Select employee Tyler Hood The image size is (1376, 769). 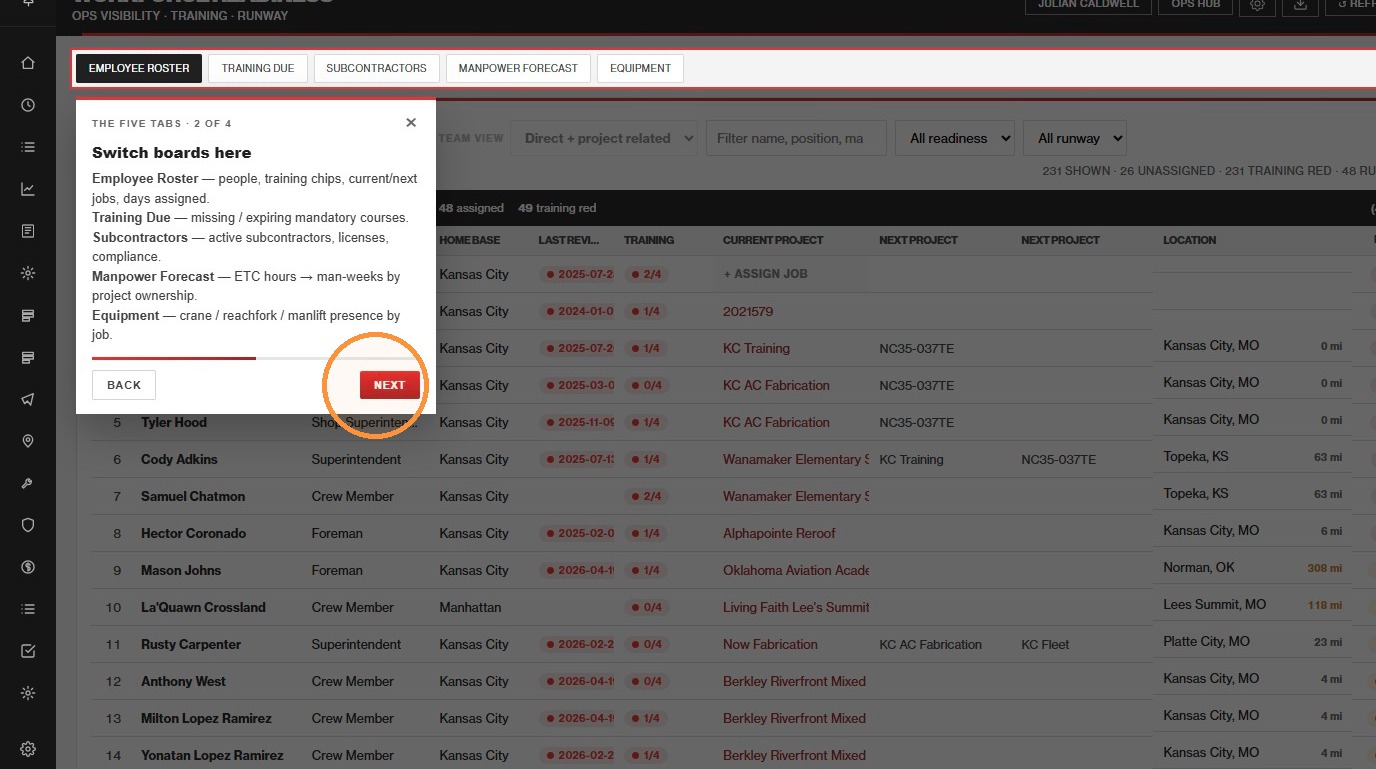coord(174,422)
